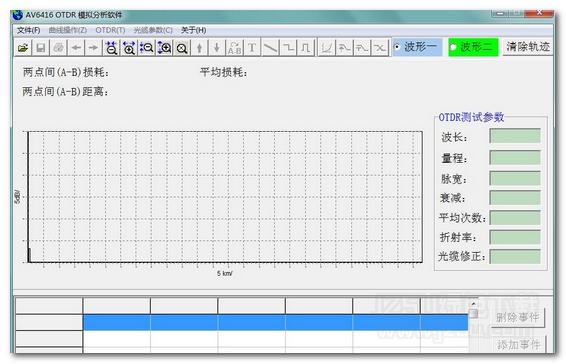Click the right arrow toolbar icon
This screenshot has height=364, width=566.
point(93,48)
